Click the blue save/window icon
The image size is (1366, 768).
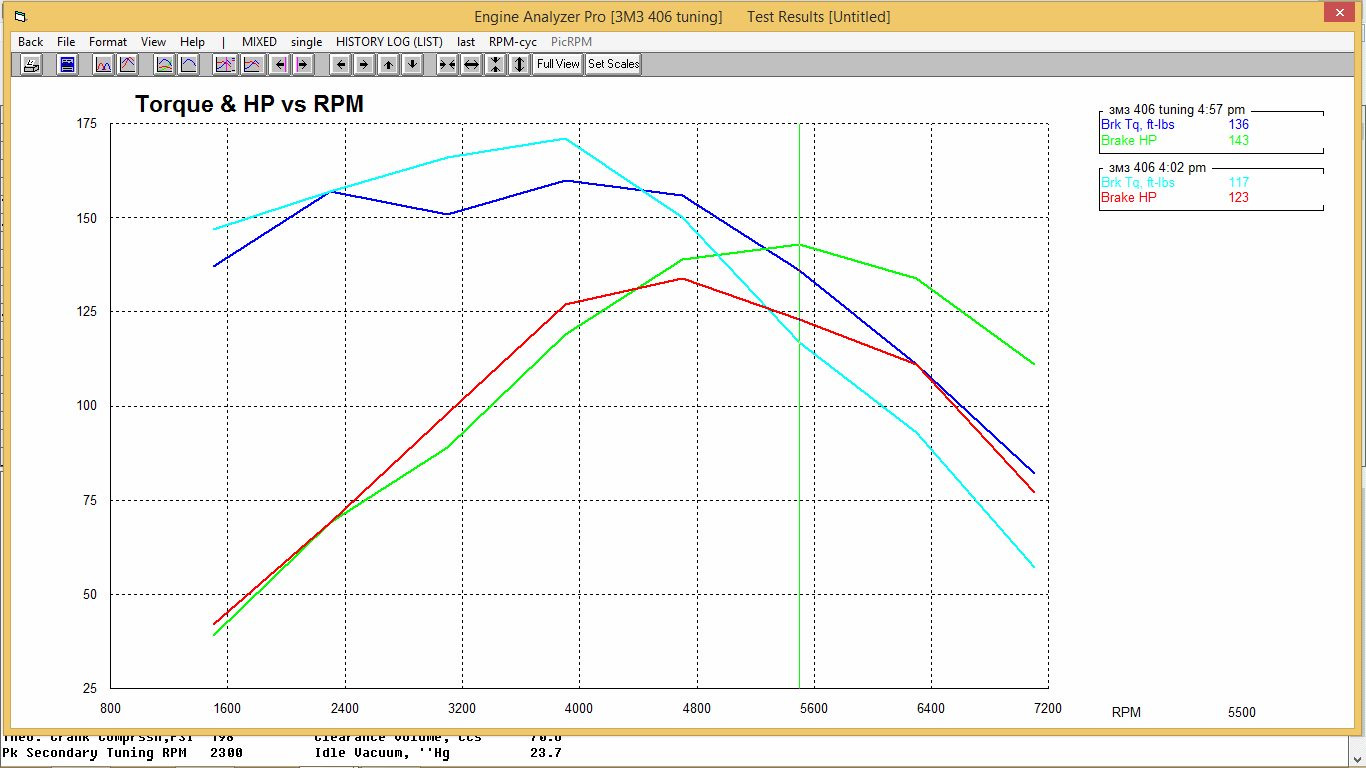tap(67, 65)
